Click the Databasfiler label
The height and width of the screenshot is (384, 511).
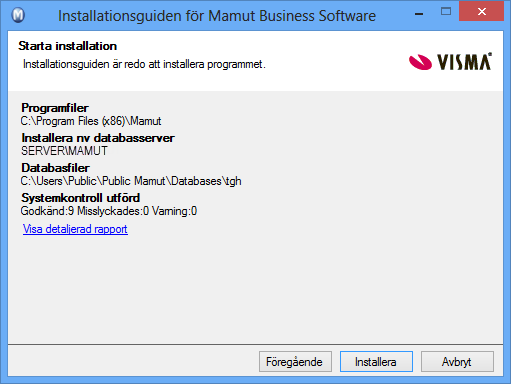pyautogui.click(x=55, y=168)
